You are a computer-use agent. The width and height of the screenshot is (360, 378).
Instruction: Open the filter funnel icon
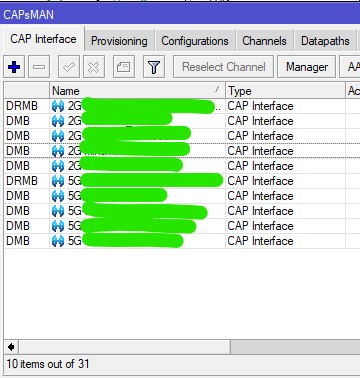tap(154, 67)
